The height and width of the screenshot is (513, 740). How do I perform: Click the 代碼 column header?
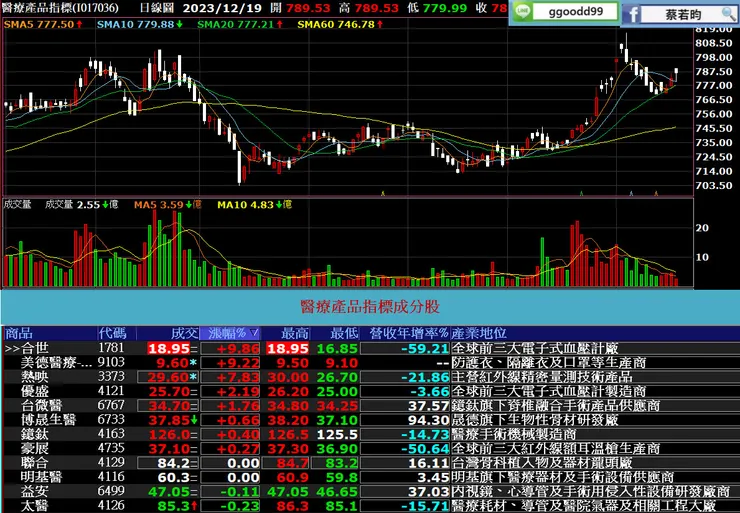click(112, 333)
